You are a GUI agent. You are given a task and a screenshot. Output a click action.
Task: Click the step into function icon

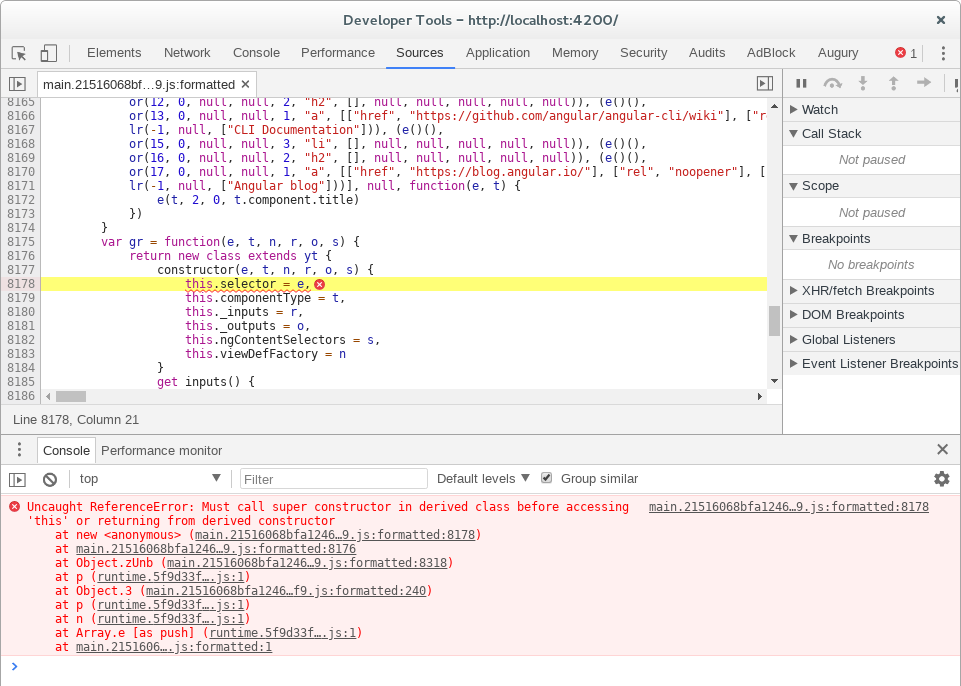point(862,83)
